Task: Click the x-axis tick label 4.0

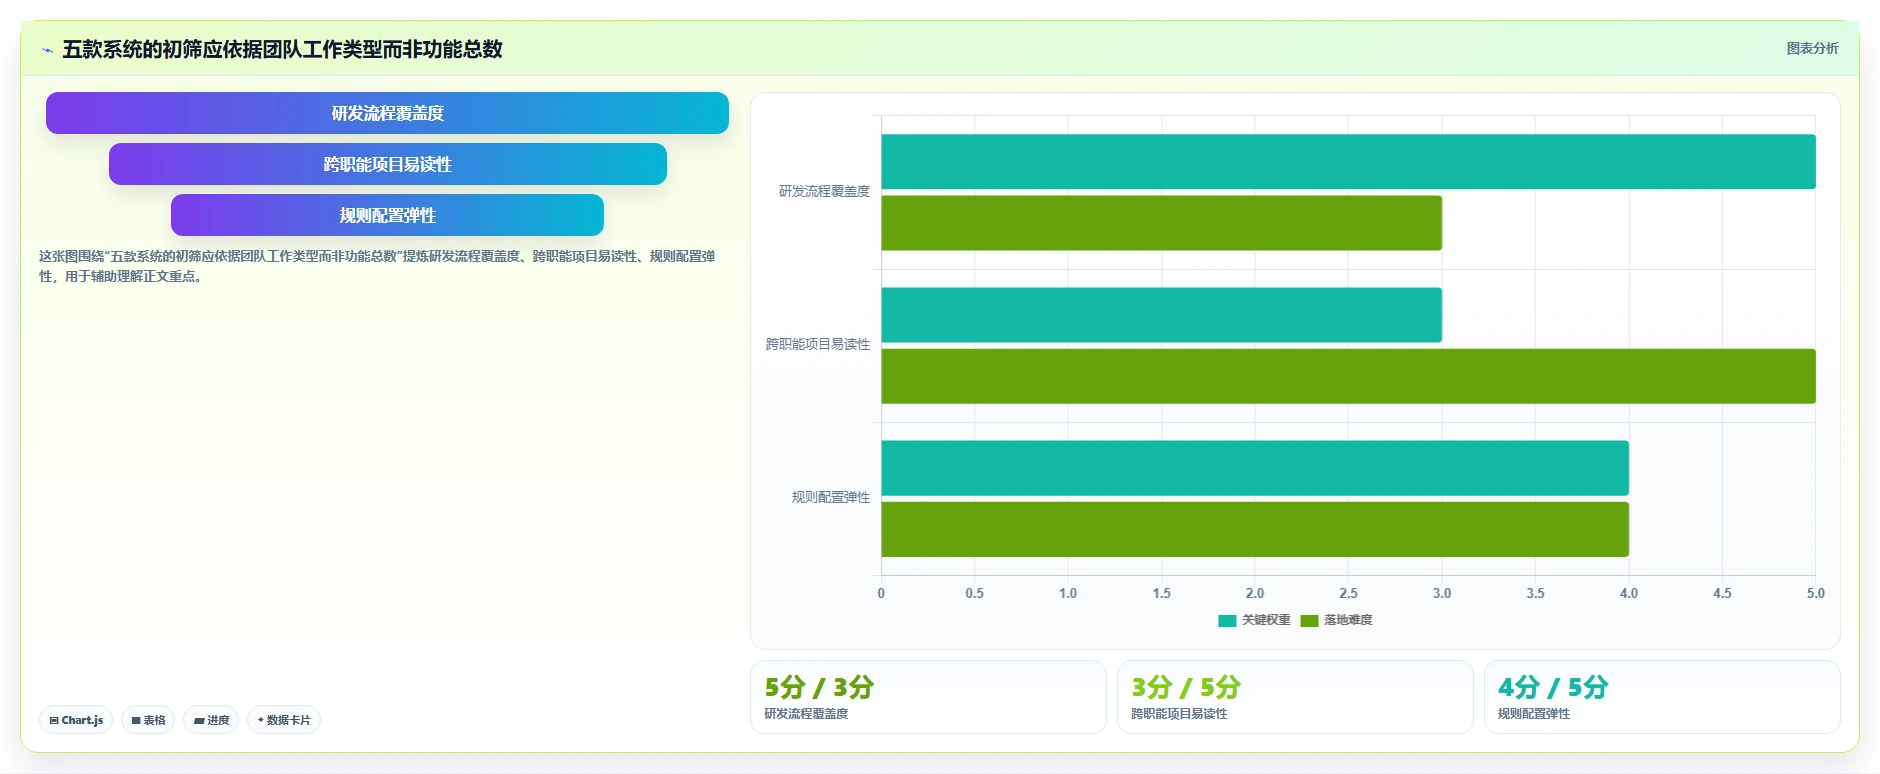Action: pos(1629,593)
